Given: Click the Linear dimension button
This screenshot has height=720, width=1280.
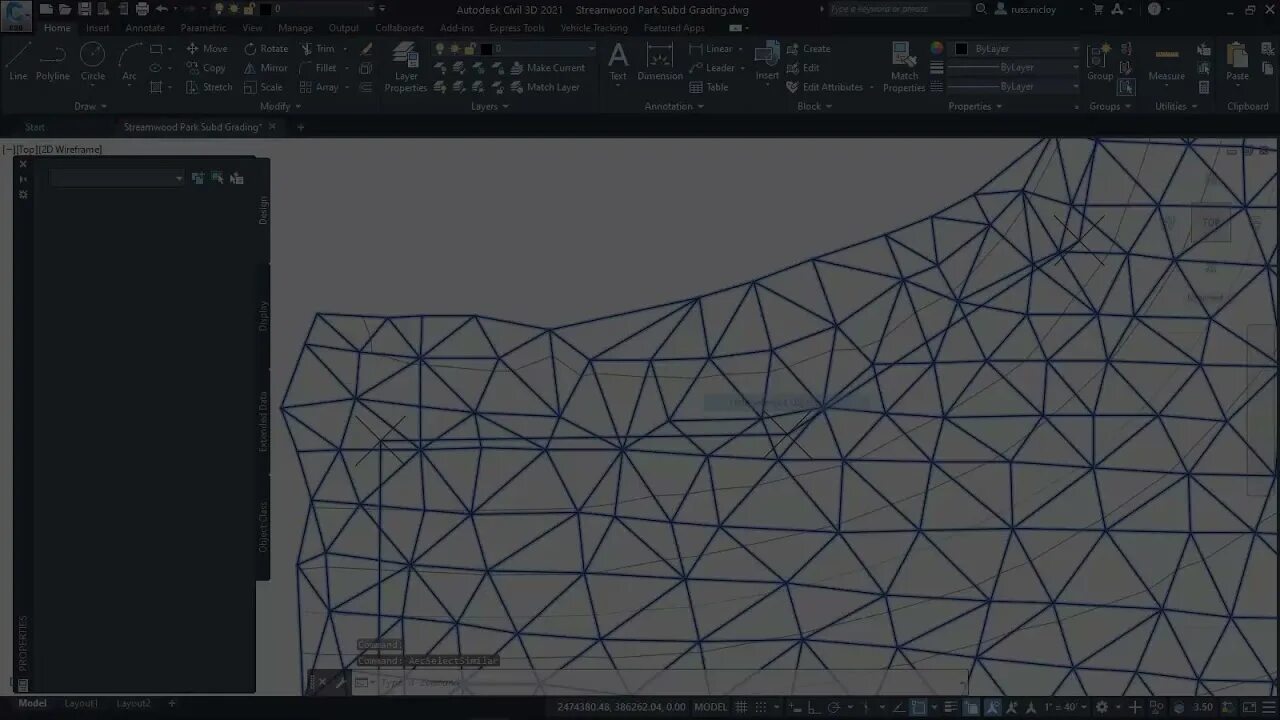Looking at the screenshot, I should coord(712,48).
